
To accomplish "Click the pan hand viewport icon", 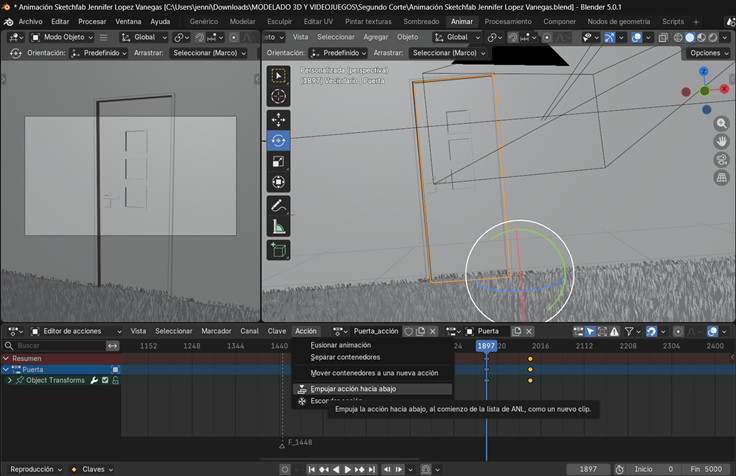I will coord(721,141).
